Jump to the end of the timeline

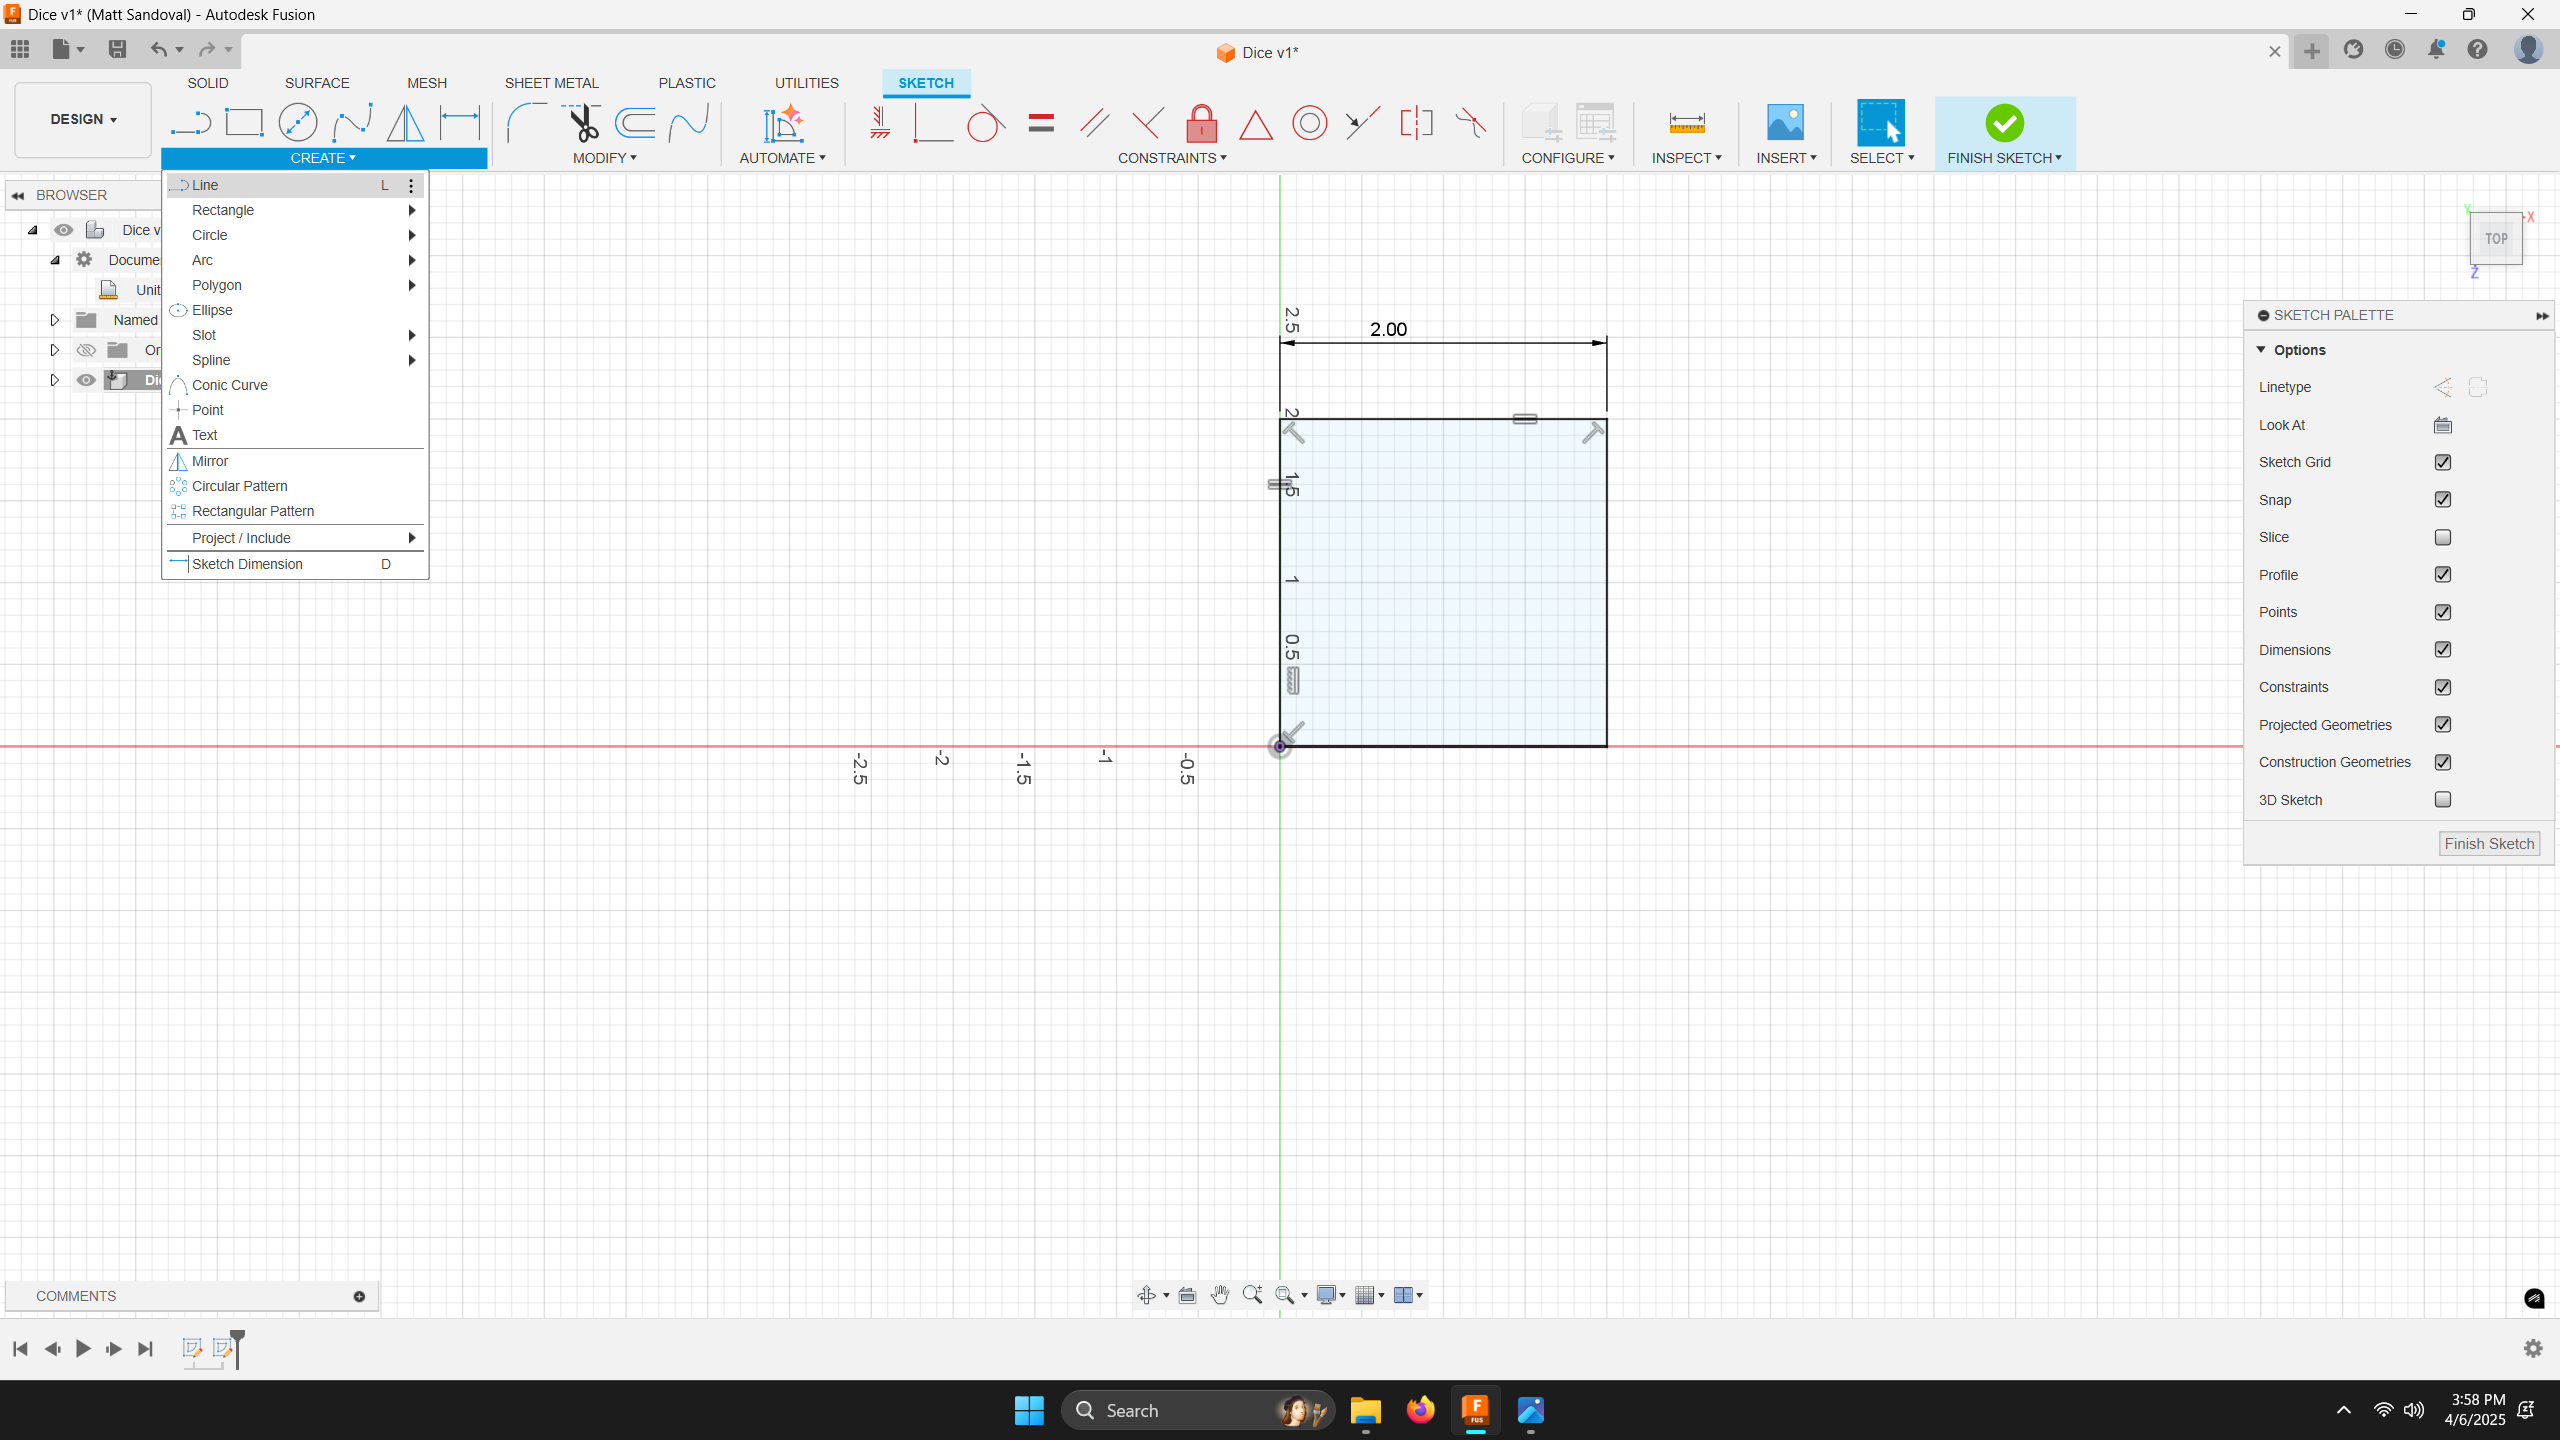[145, 1349]
